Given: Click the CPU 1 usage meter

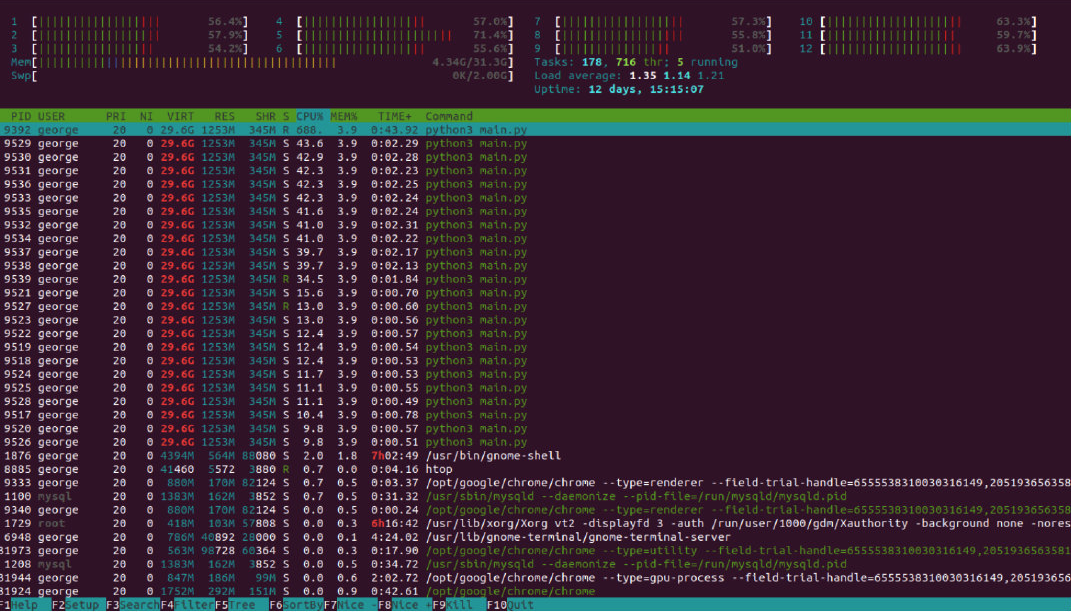Looking at the screenshot, I should pos(129,22).
